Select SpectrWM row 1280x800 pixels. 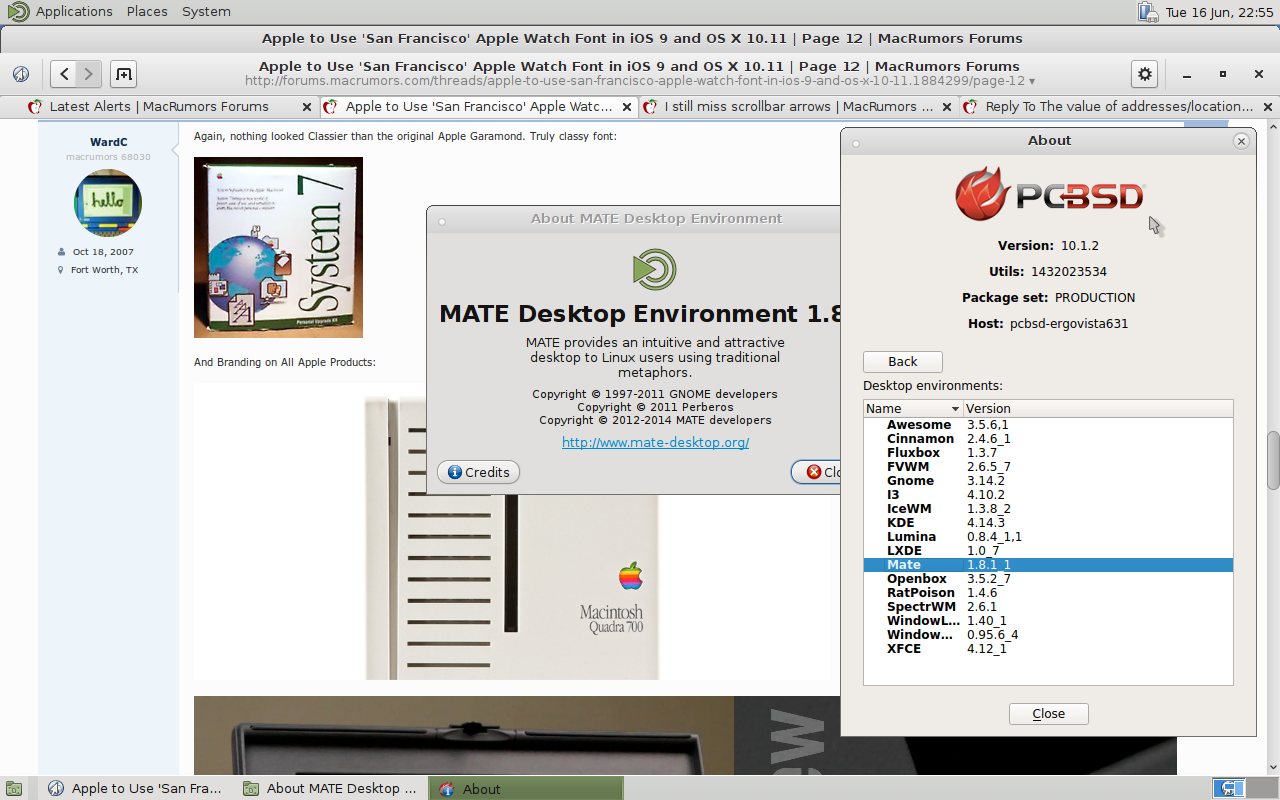click(1048, 607)
